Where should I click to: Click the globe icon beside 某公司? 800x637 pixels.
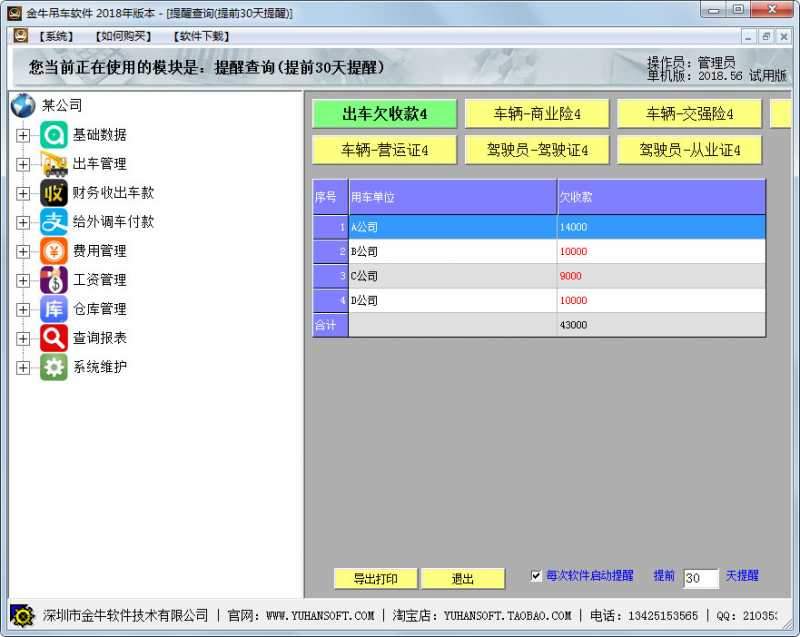(22, 104)
